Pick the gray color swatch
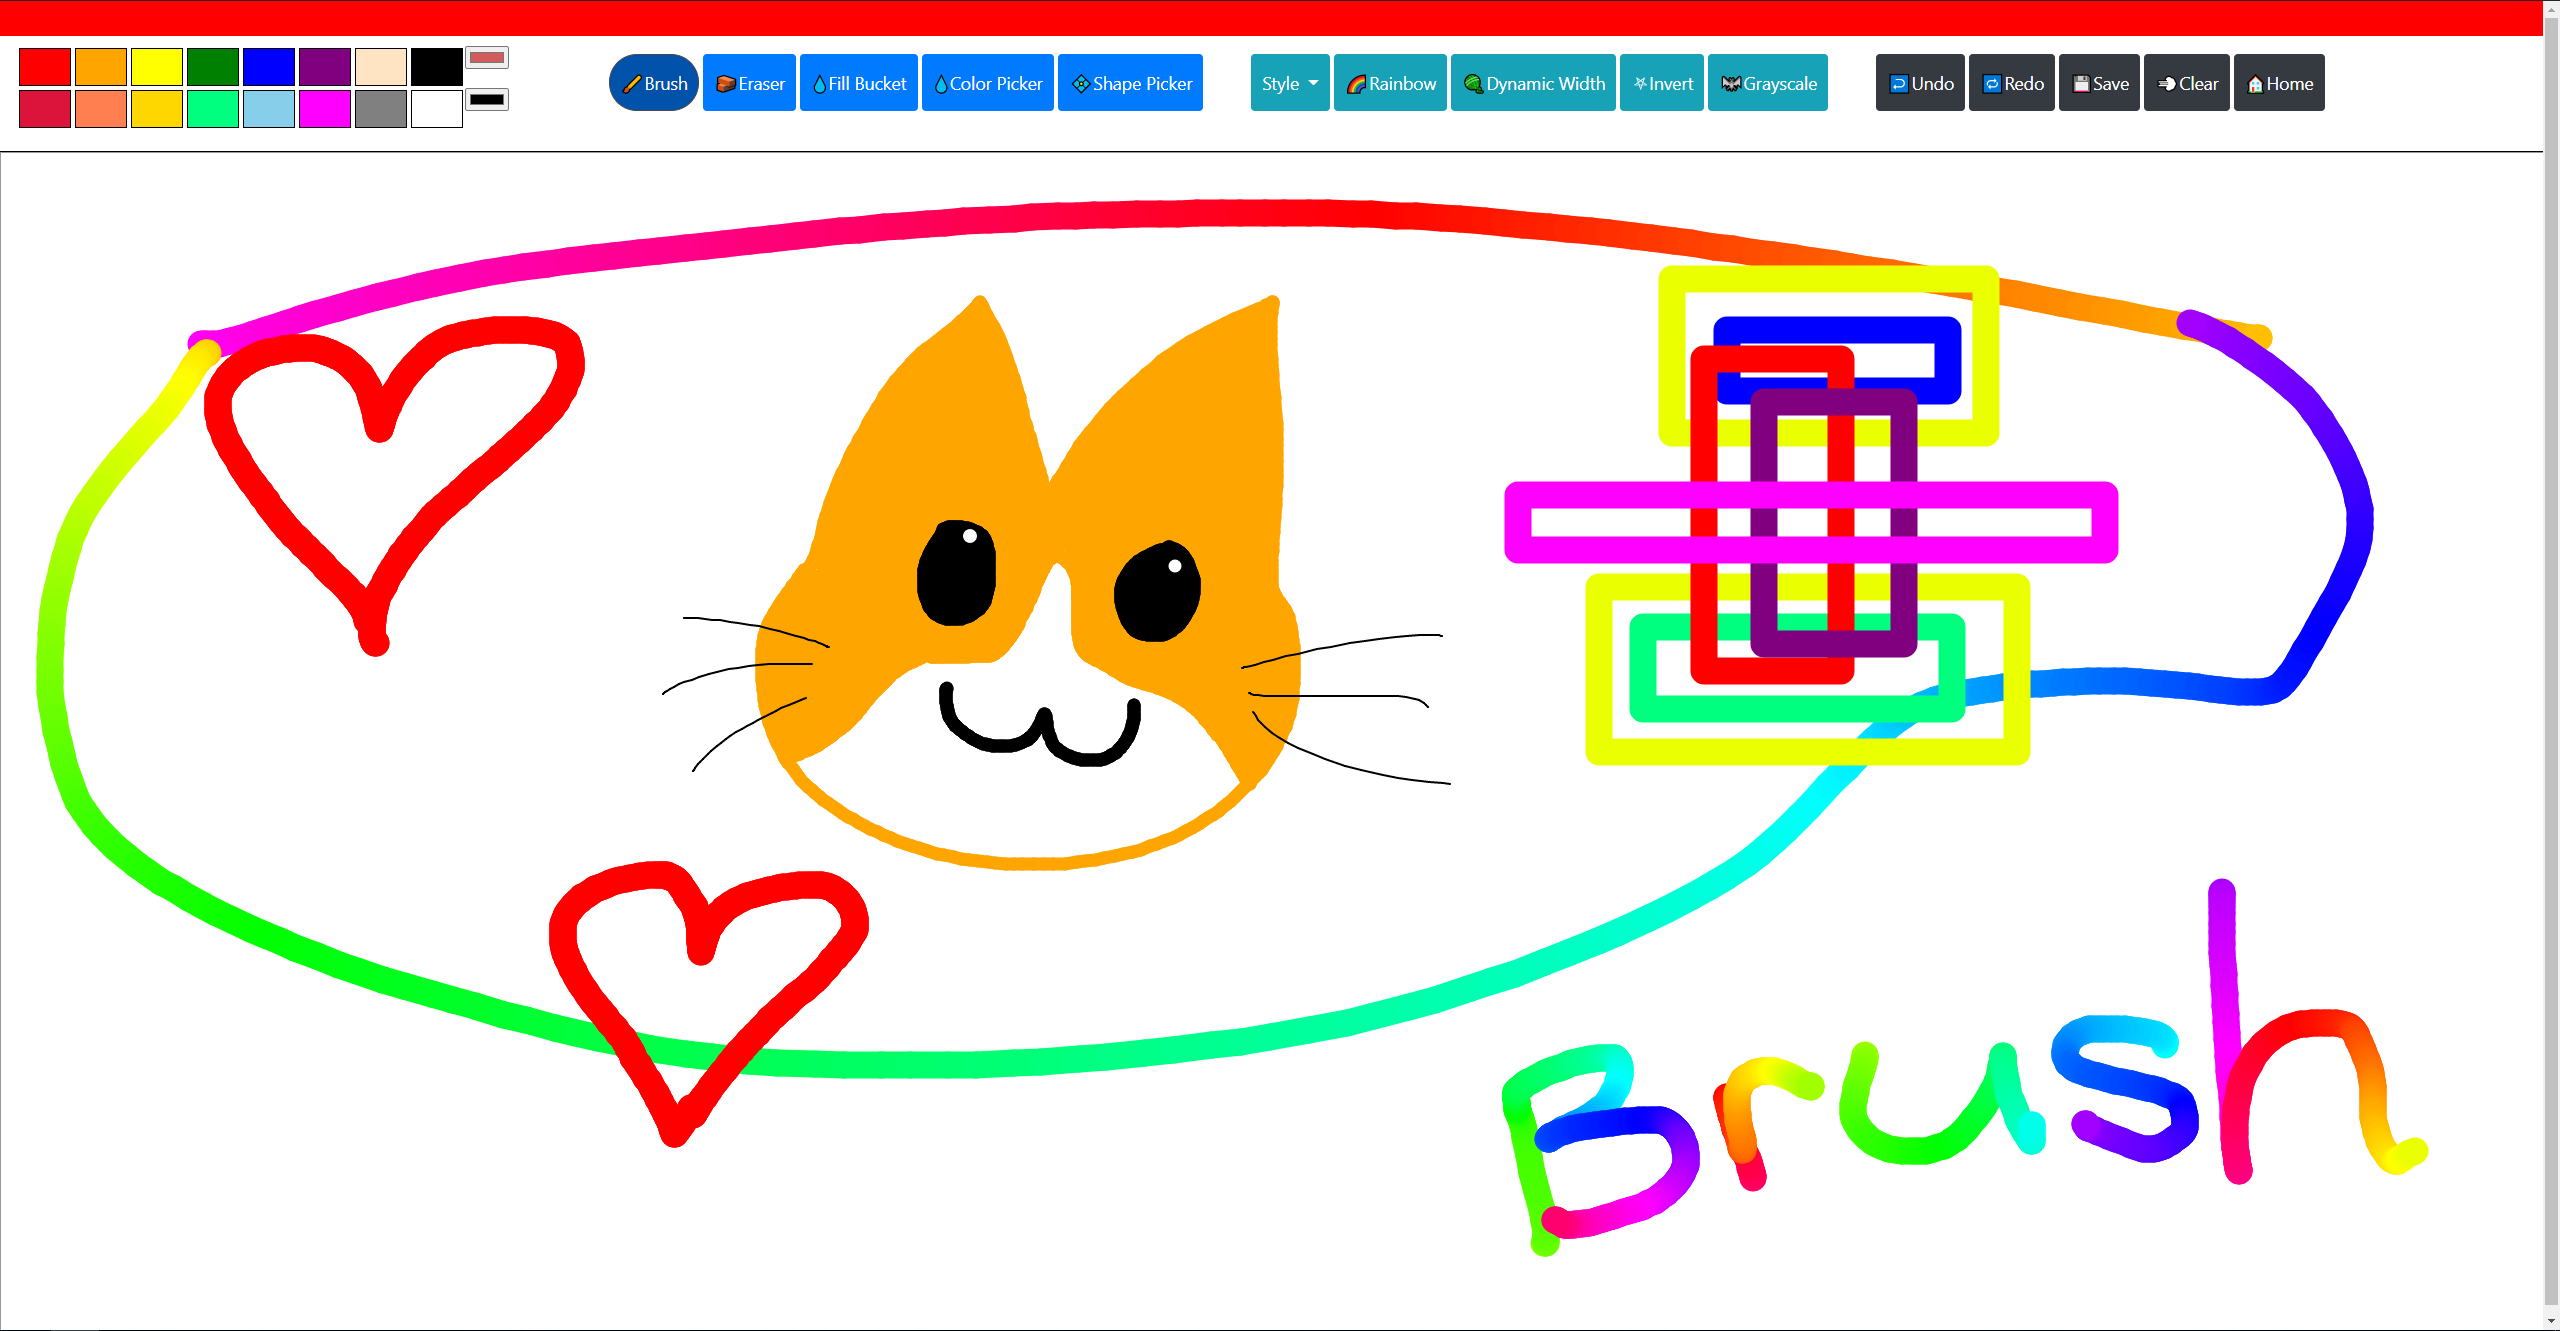The height and width of the screenshot is (1331, 2560). (381, 109)
